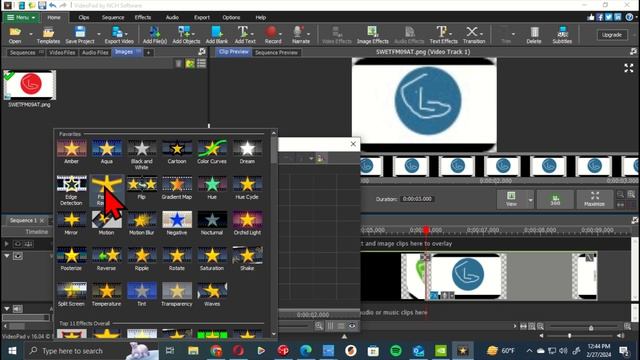Expand video track collapse triangle
The image size is (640, 360).
point(7,256)
